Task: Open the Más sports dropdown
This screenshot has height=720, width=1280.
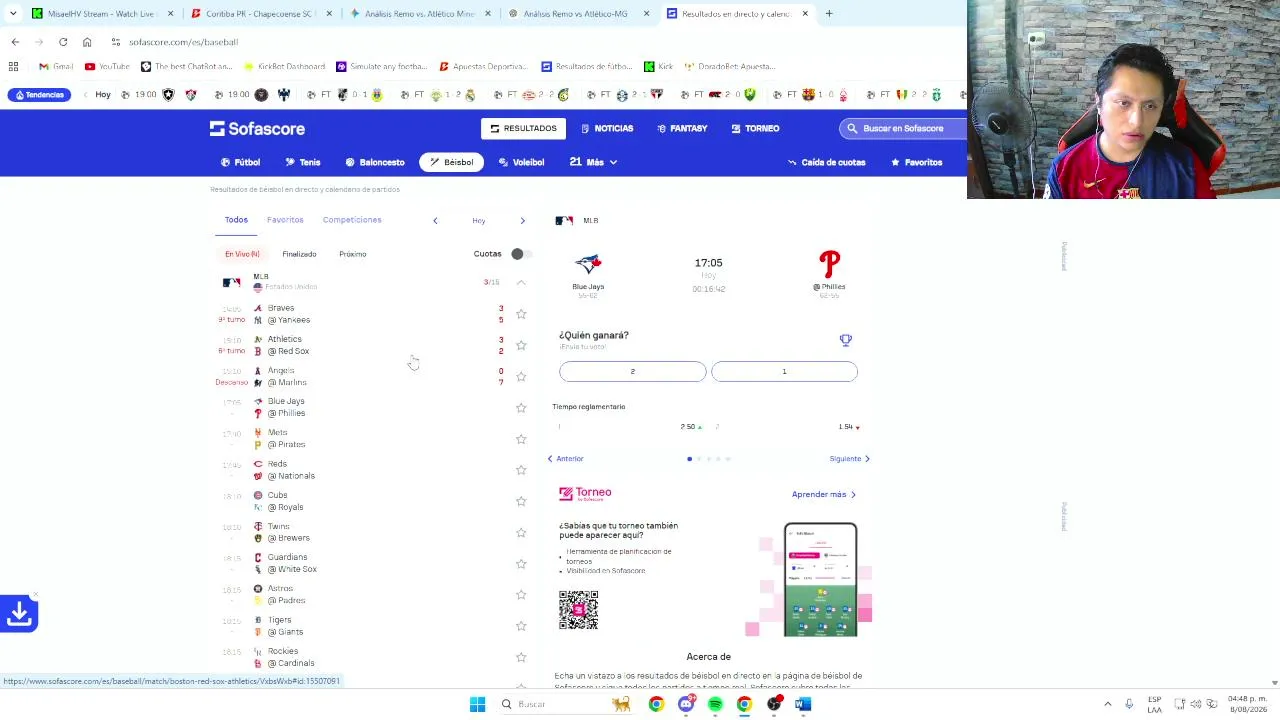Action: click(594, 162)
